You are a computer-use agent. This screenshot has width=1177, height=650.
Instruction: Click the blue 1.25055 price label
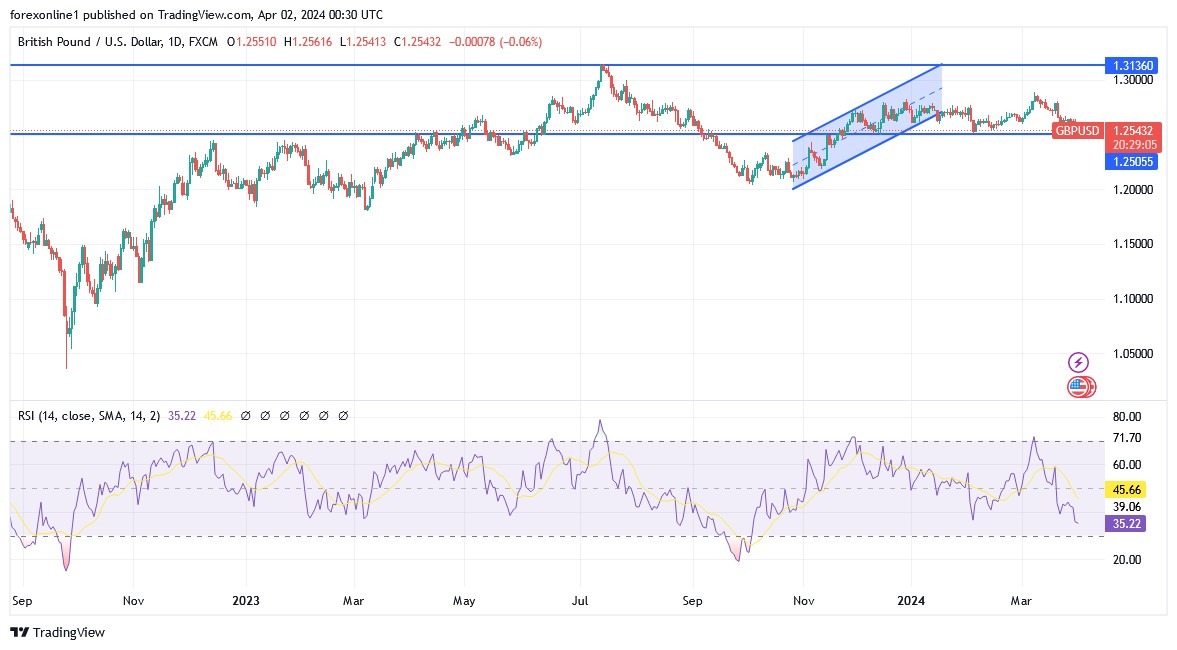1131,162
